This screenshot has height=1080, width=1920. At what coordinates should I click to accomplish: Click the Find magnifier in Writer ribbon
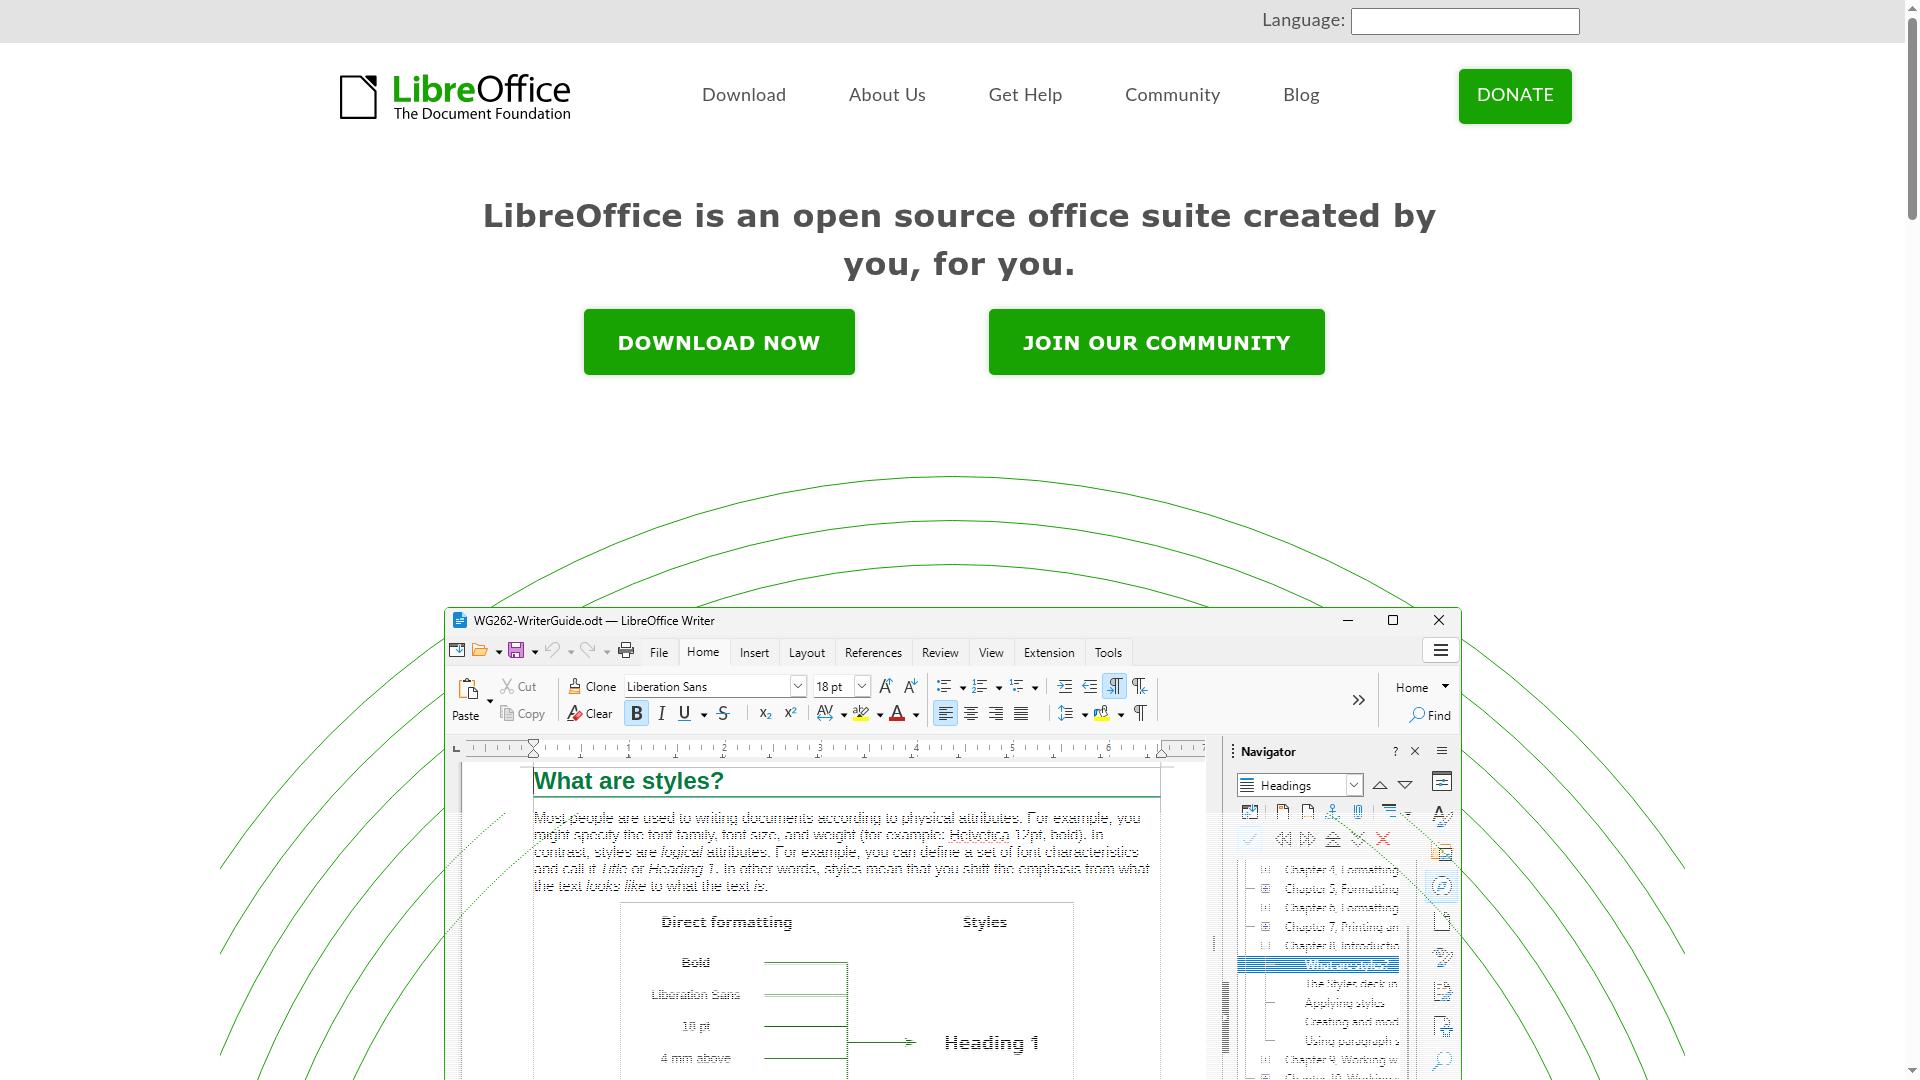pos(1417,715)
